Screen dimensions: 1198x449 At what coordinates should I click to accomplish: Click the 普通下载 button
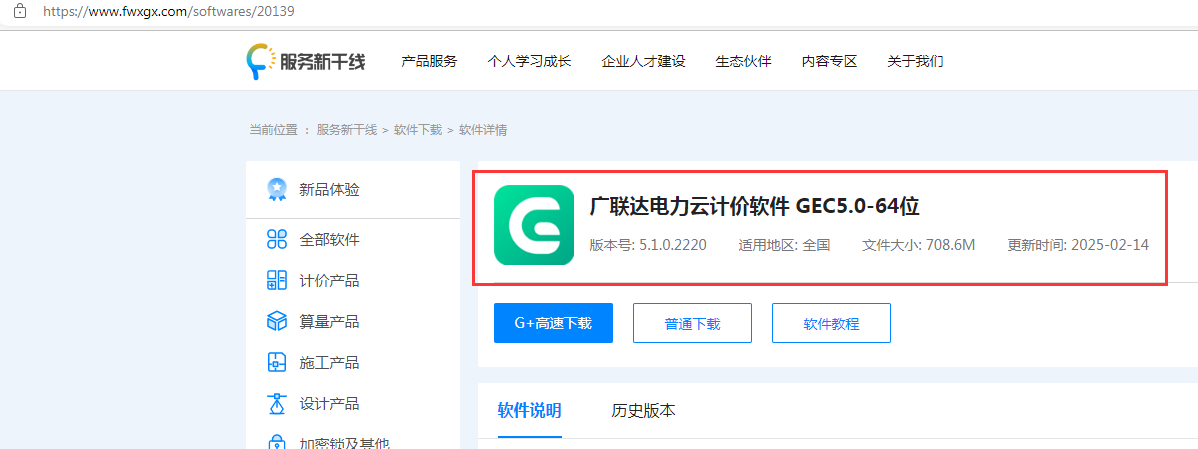pos(692,323)
